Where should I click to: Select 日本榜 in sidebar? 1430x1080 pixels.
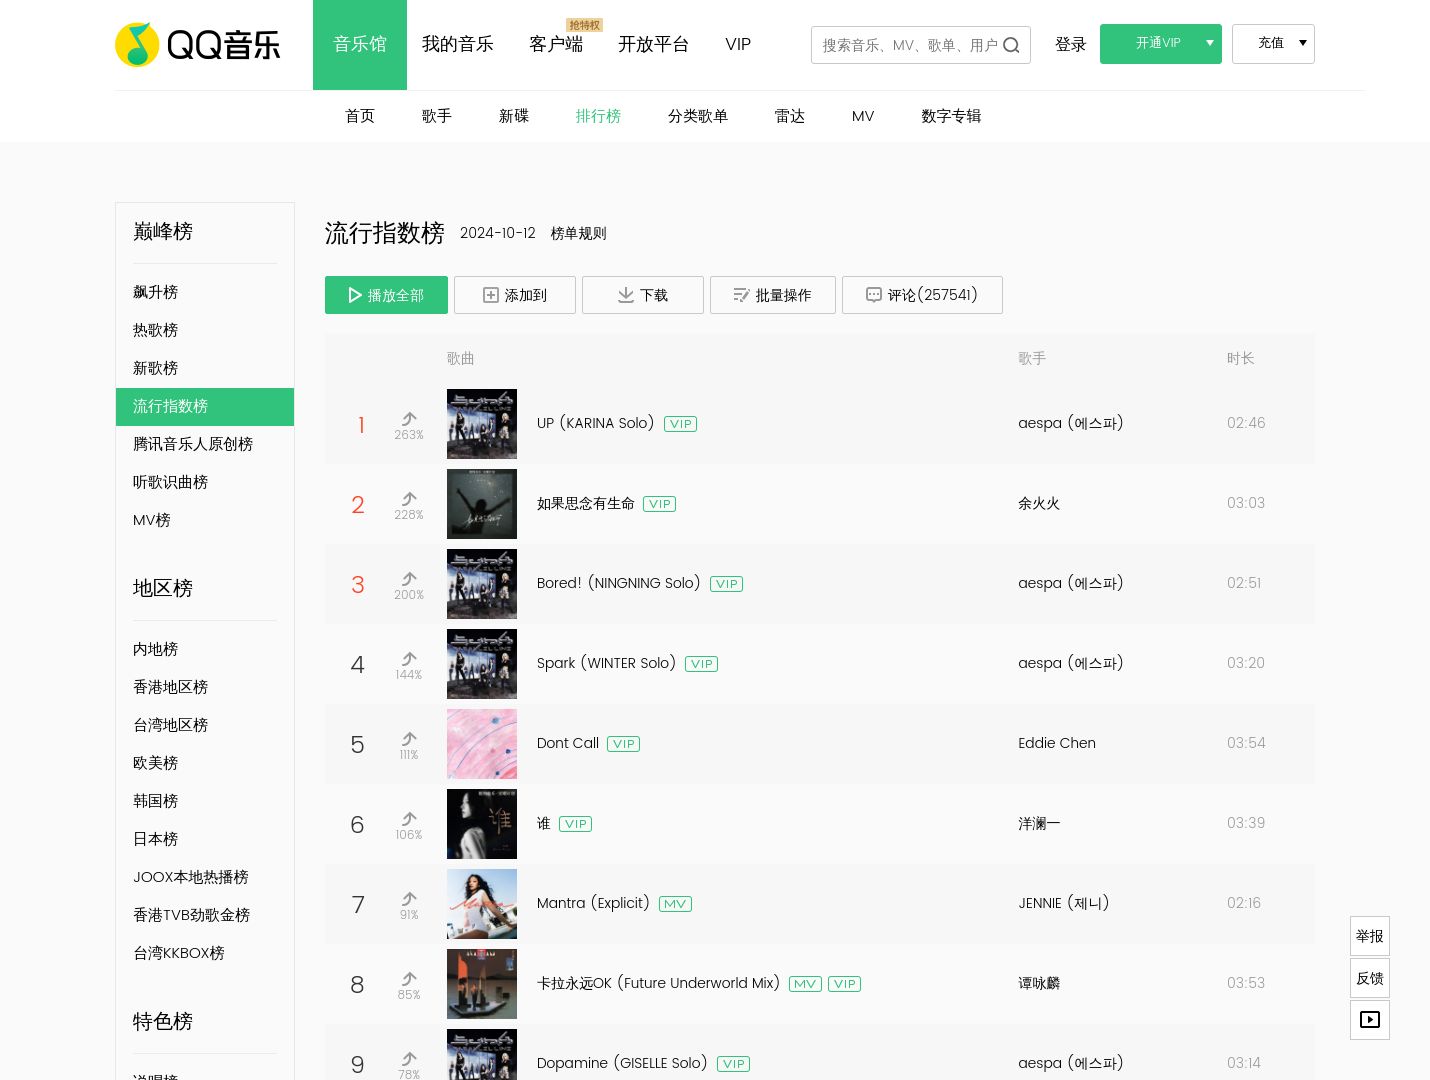pos(155,839)
